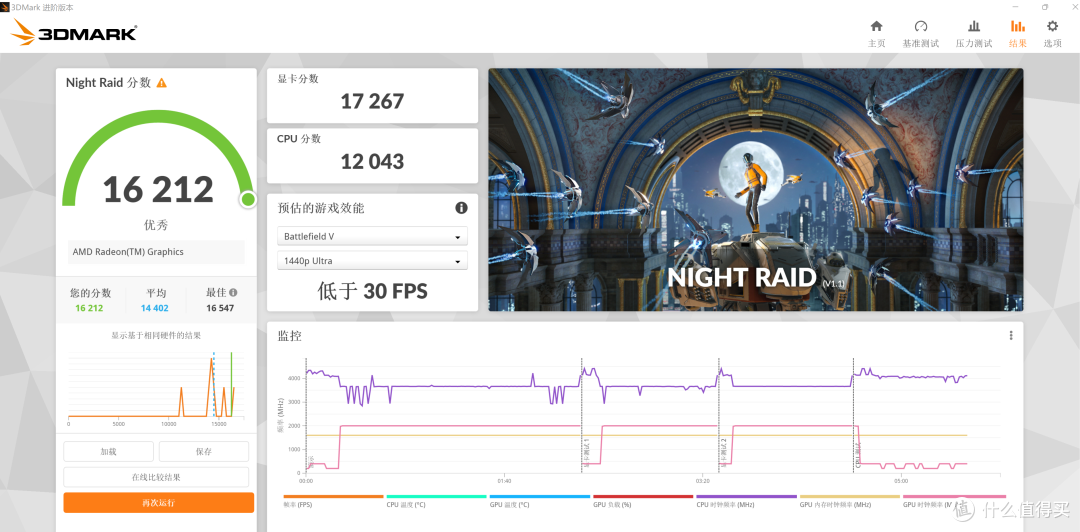
Task: Click the 16 212 overall score
Action: pyautogui.click(x=158, y=189)
